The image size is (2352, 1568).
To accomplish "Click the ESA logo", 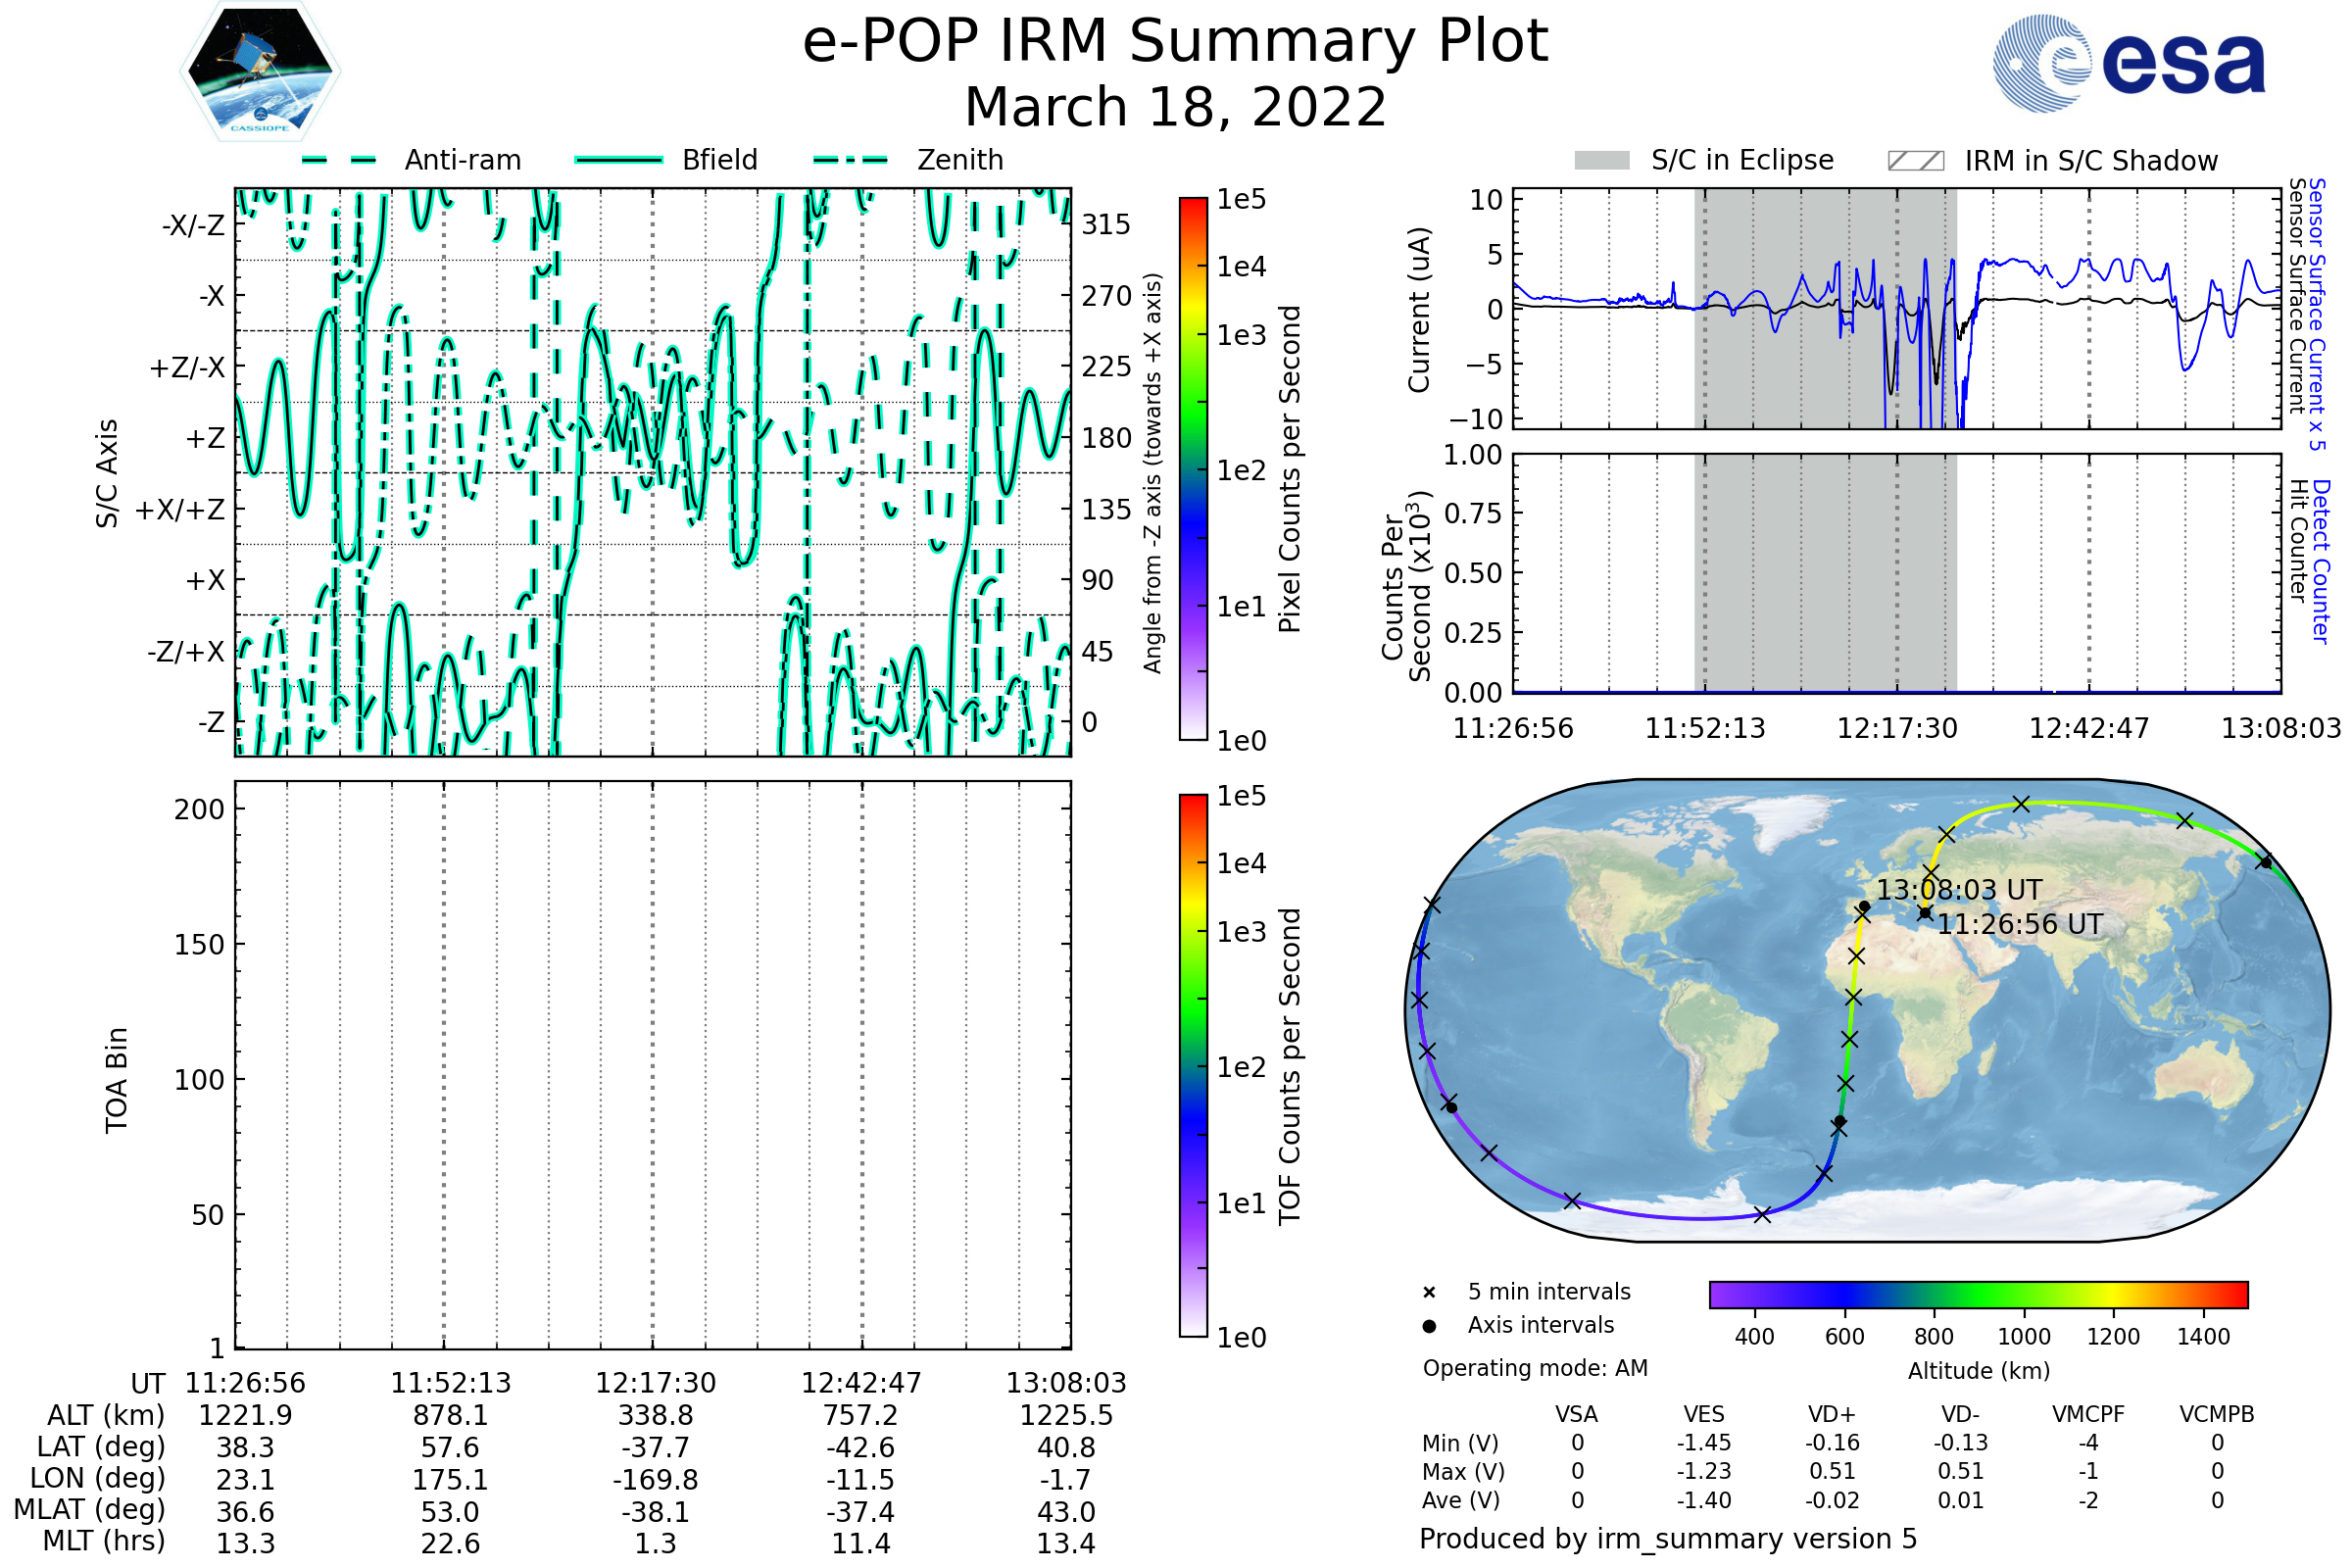I will [2130, 64].
